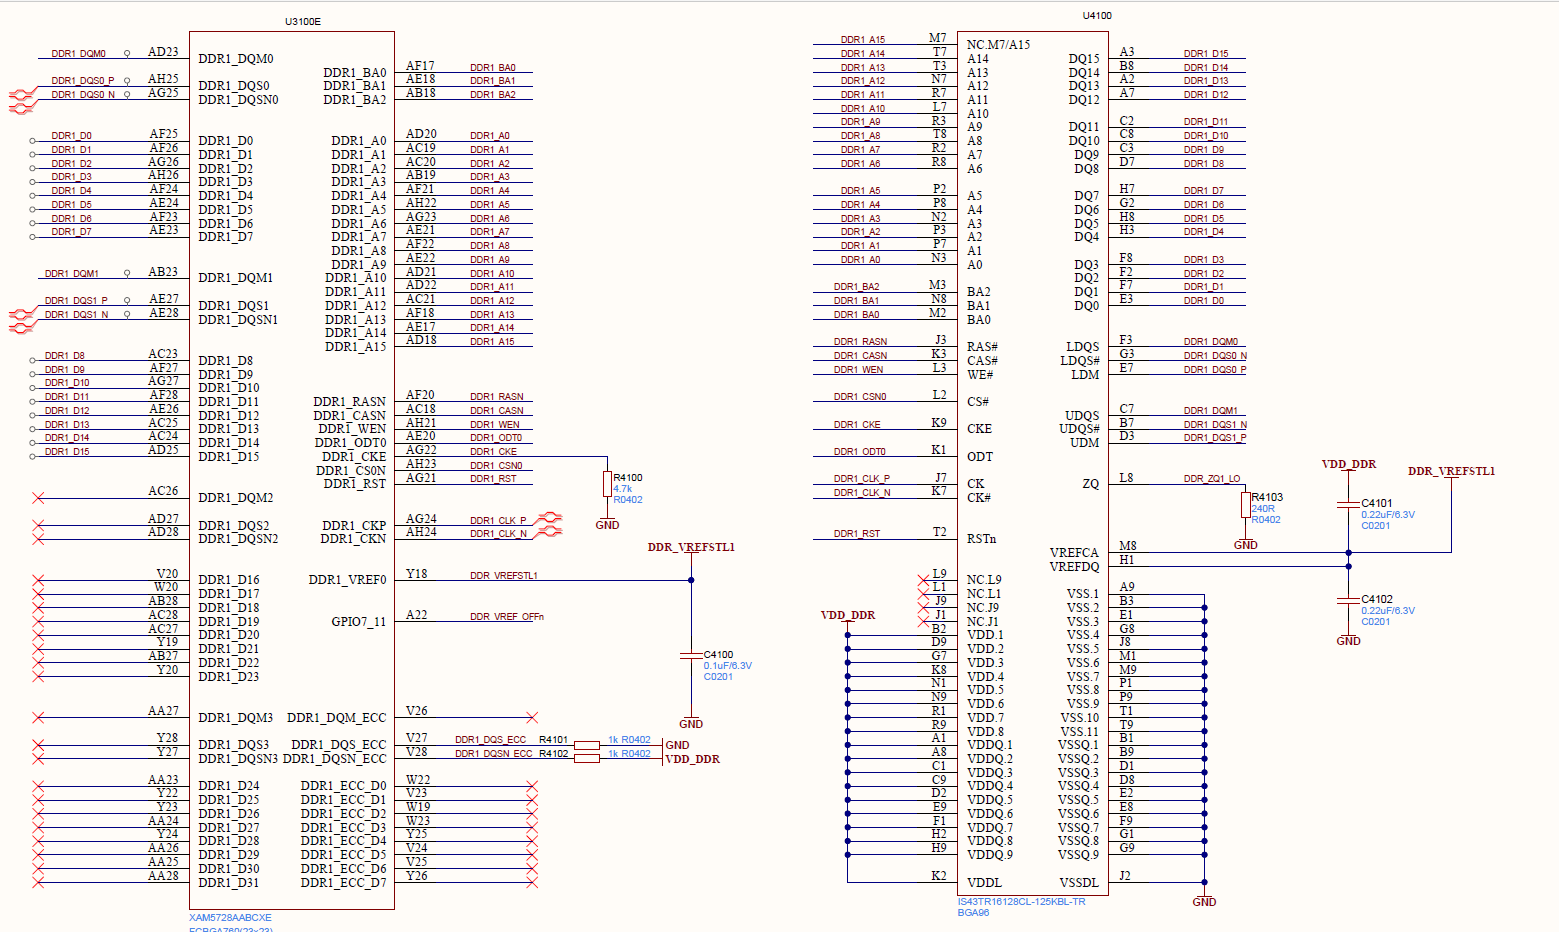This screenshot has width=1559, height=932.
Task: Select the U3100E component designator
Action: [303, 21]
